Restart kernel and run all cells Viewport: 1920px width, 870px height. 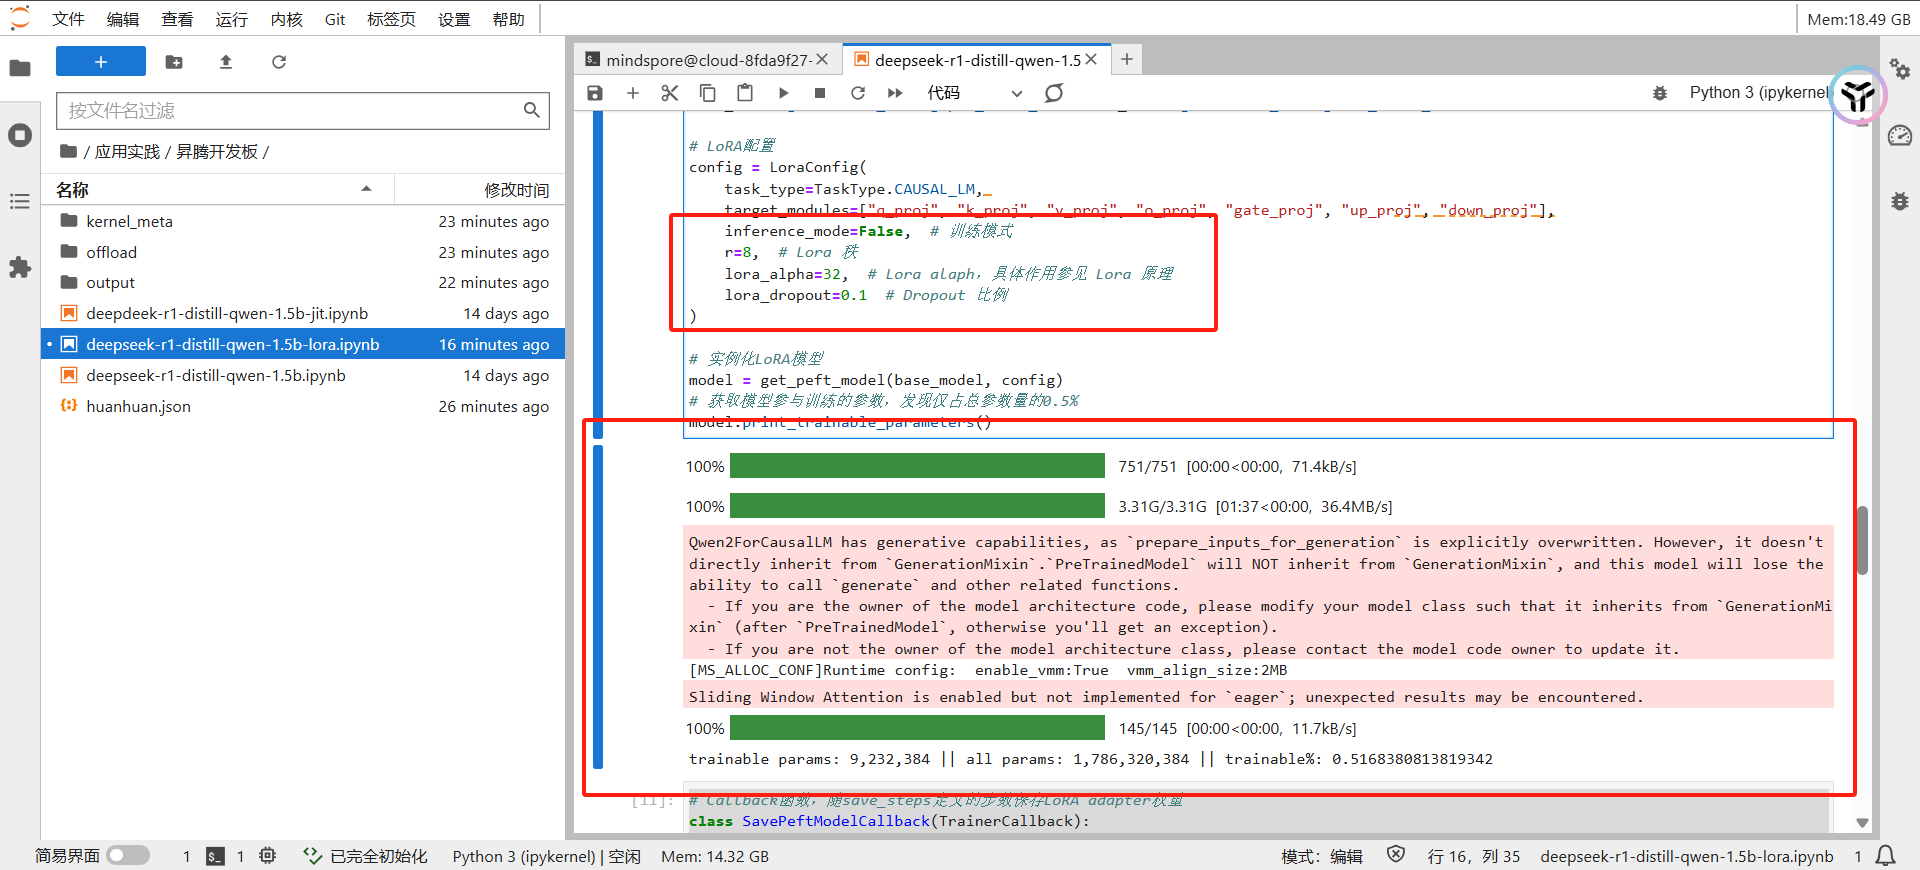tap(895, 93)
